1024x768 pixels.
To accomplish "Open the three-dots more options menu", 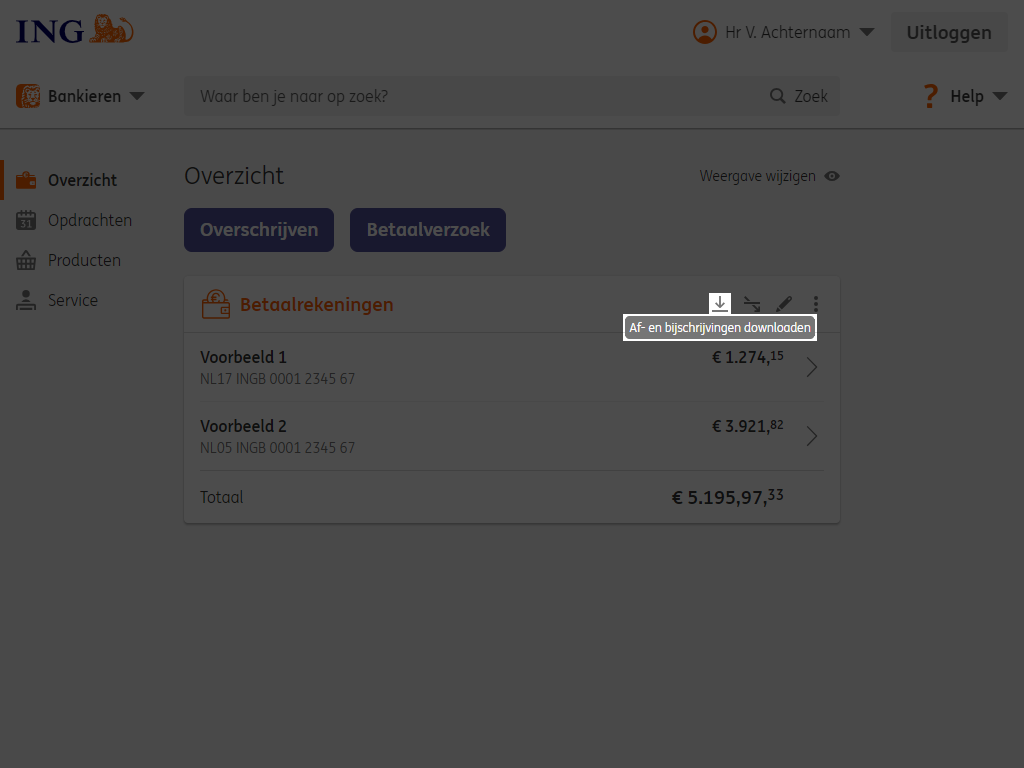I will coord(816,304).
